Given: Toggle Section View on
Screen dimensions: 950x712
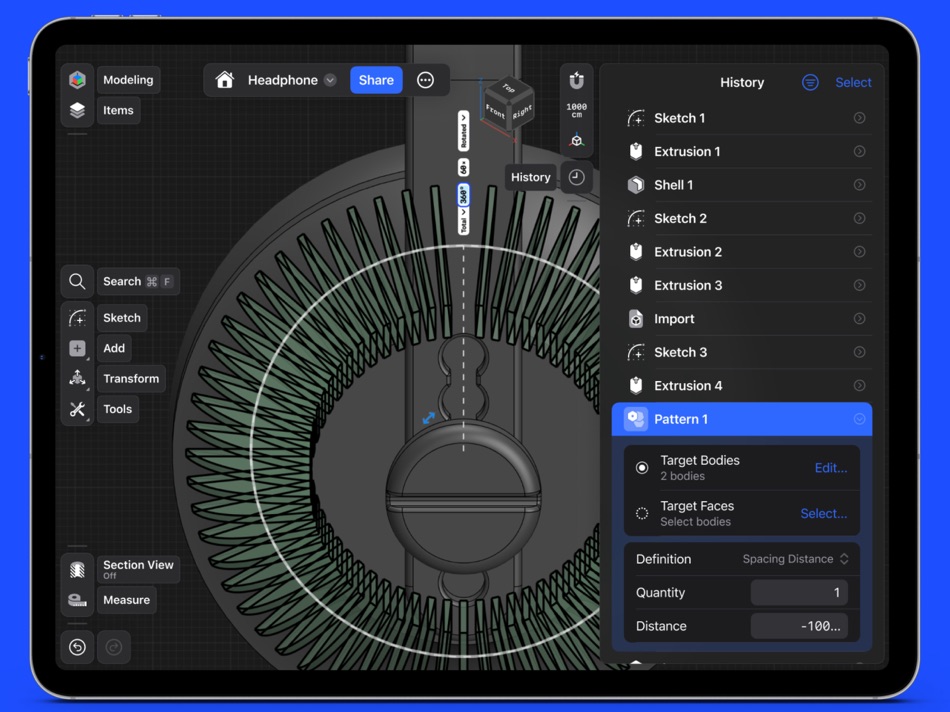Looking at the screenshot, I should [77, 567].
